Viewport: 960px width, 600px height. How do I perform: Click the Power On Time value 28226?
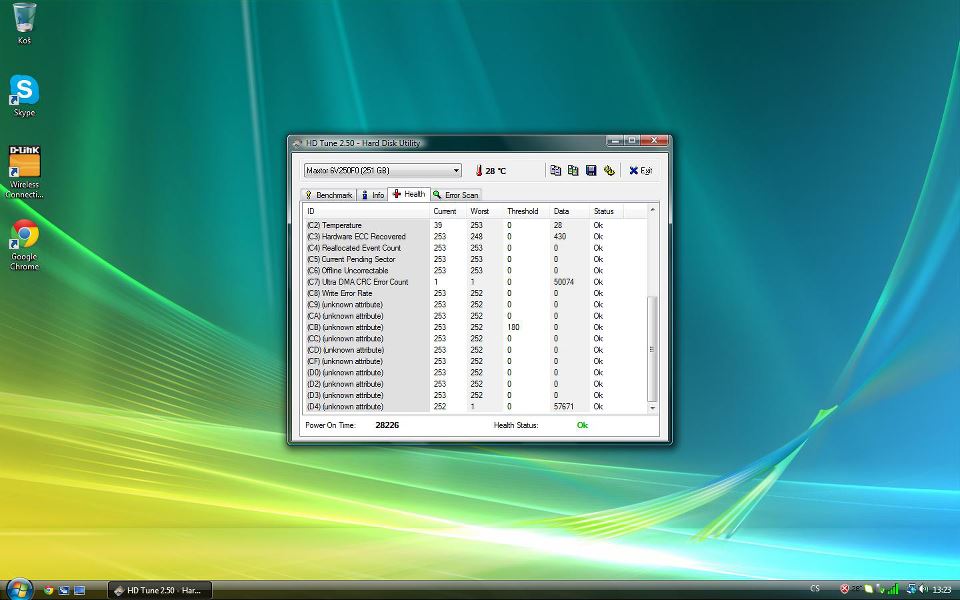[x=387, y=425]
